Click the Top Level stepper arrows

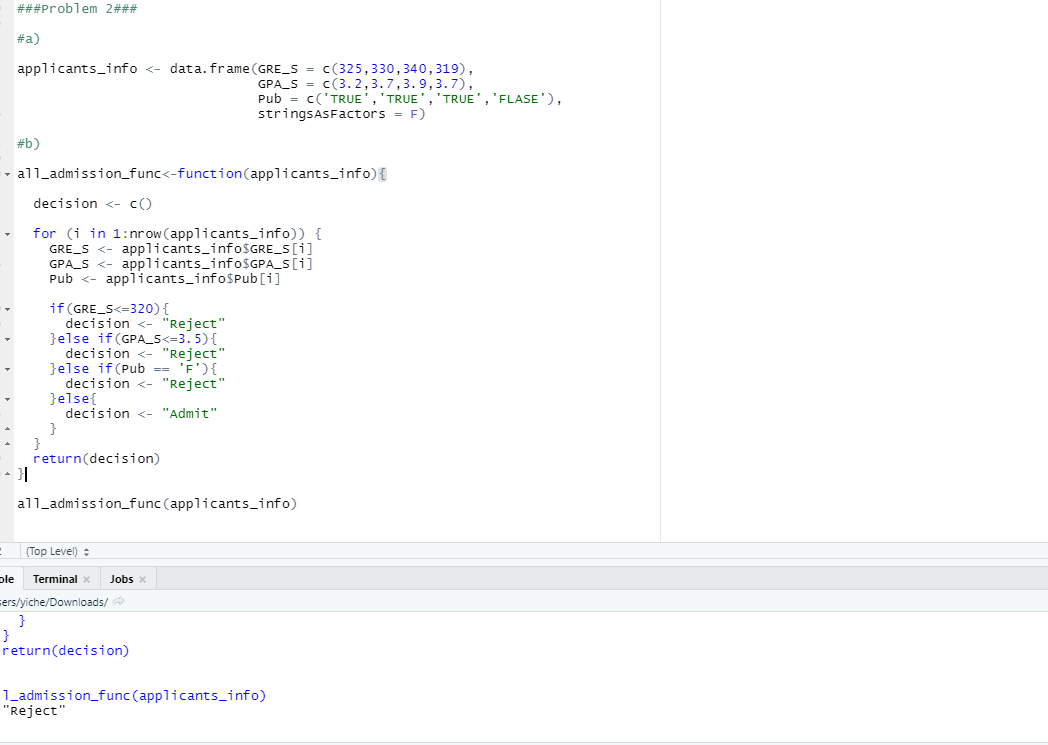pos(87,551)
